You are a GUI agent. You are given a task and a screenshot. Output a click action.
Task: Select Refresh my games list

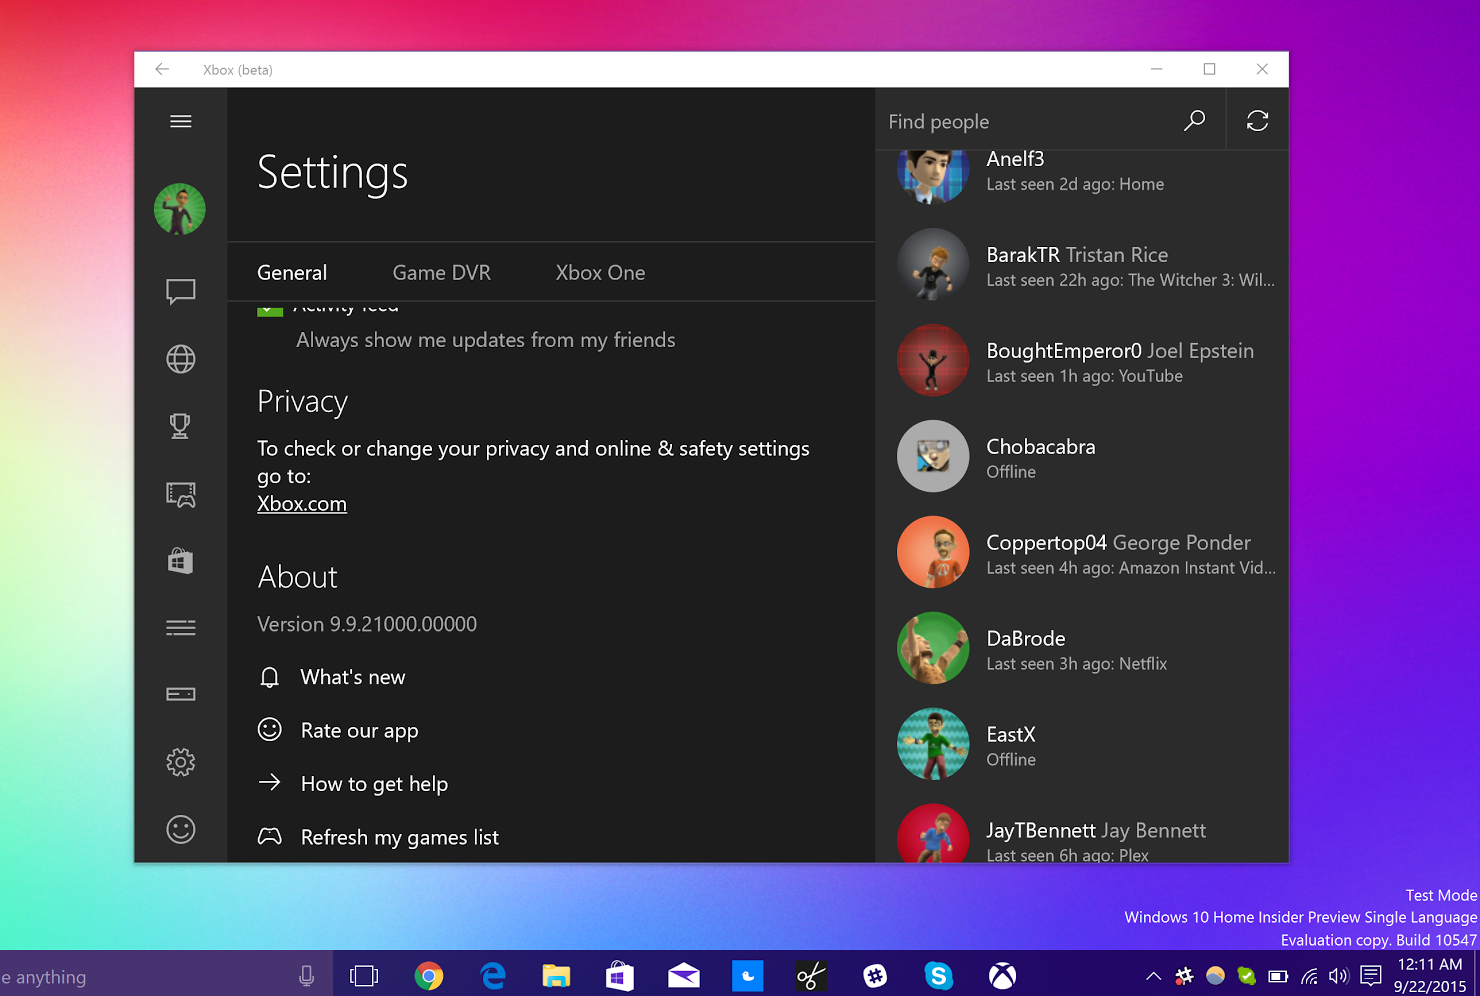399,837
